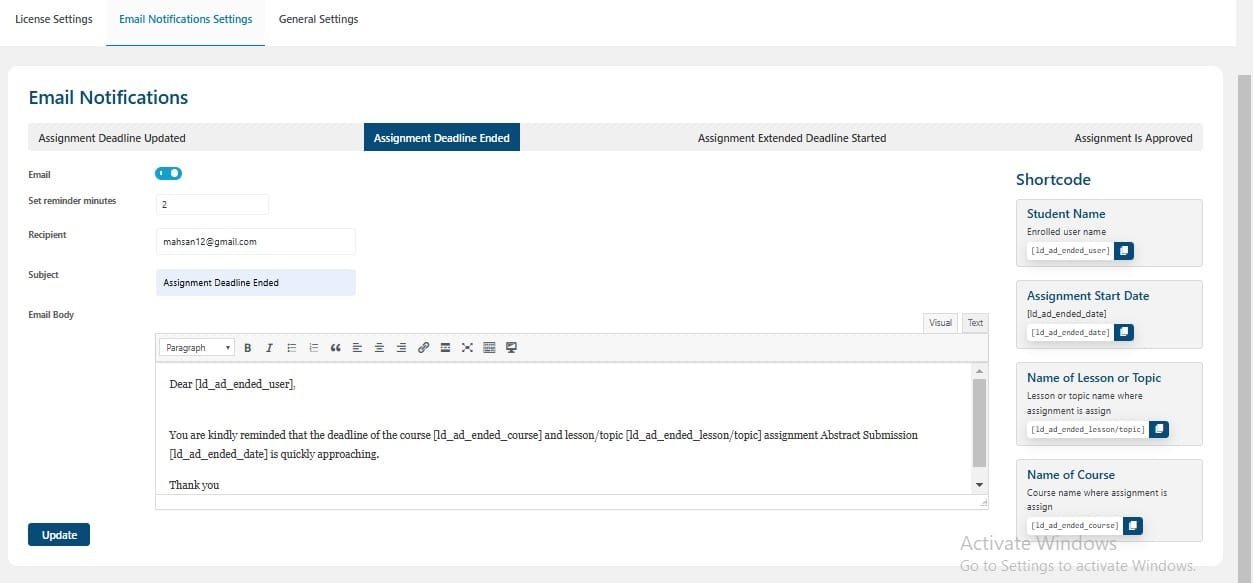
Task: Select the Email Notifications Settings tab
Action: pyautogui.click(x=186, y=19)
